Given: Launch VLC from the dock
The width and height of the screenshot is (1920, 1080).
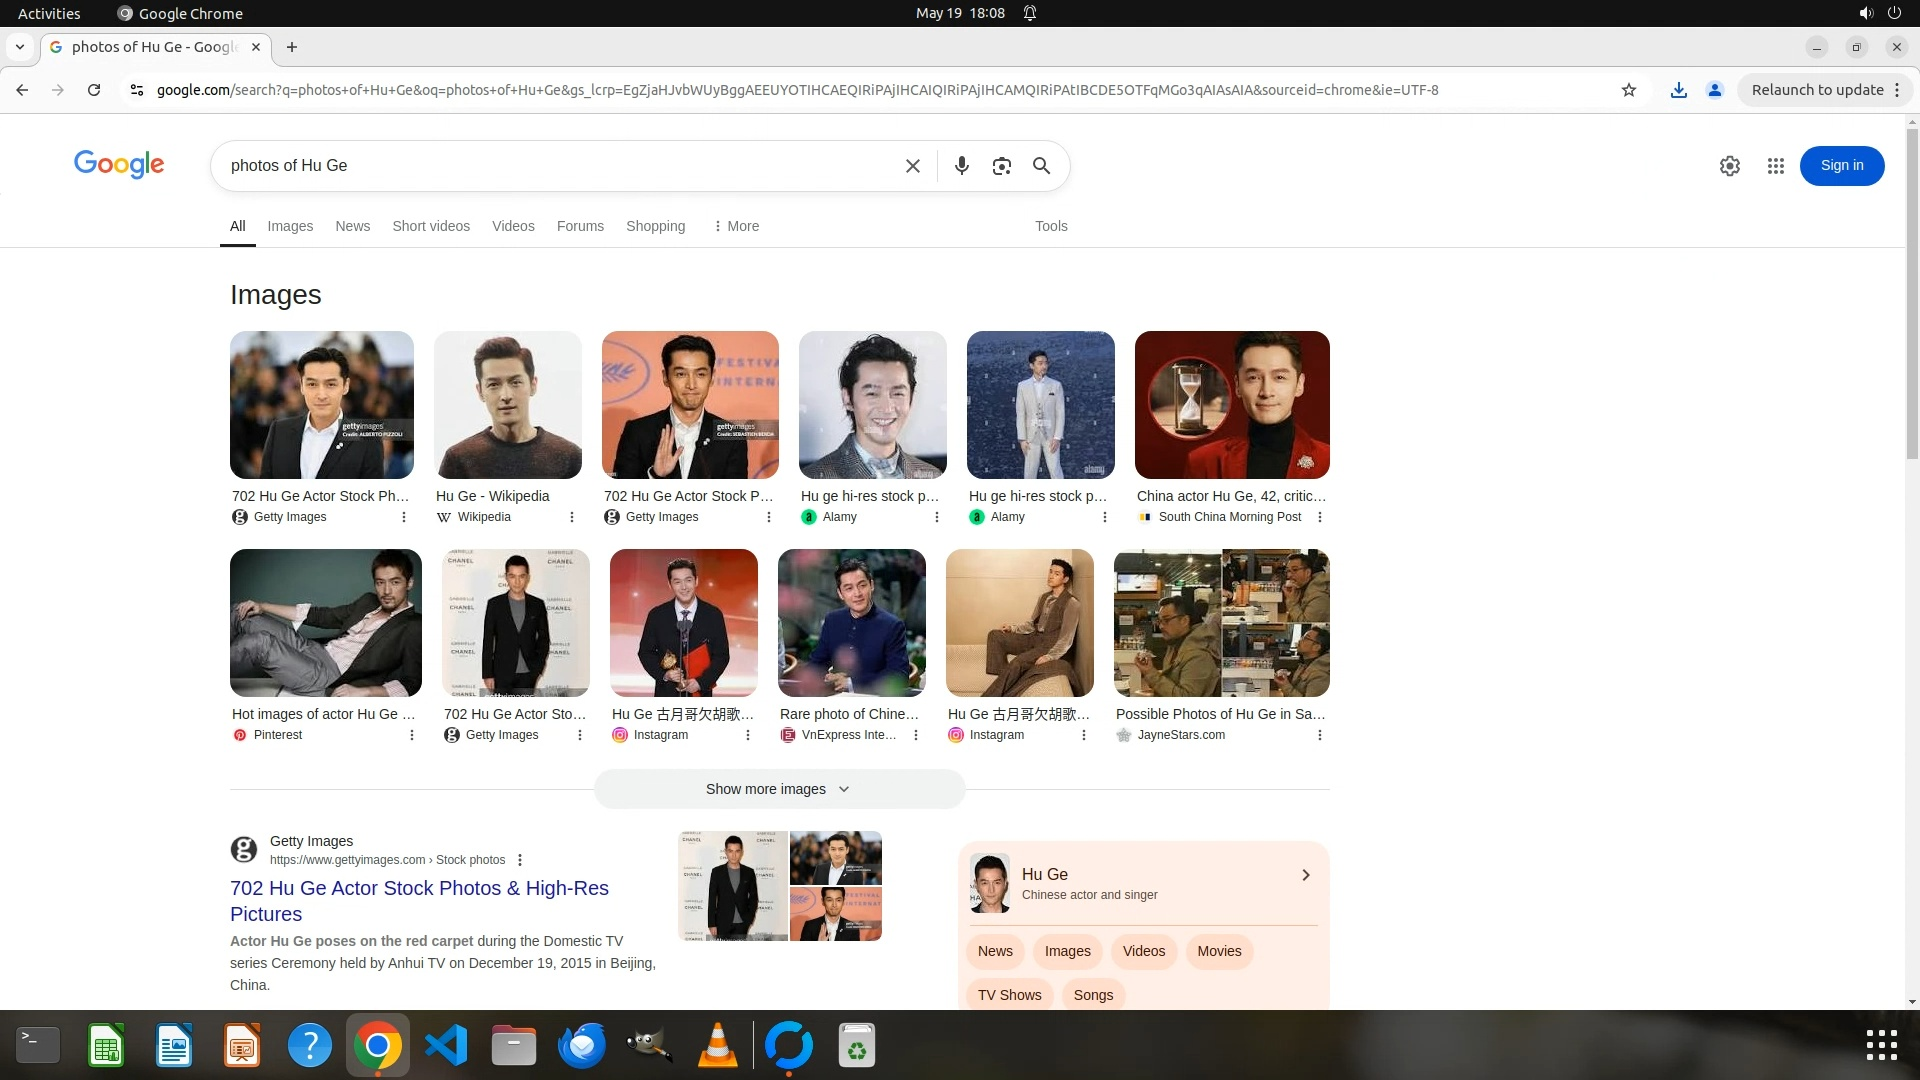Looking at the screenshot, I should 717,1046.
